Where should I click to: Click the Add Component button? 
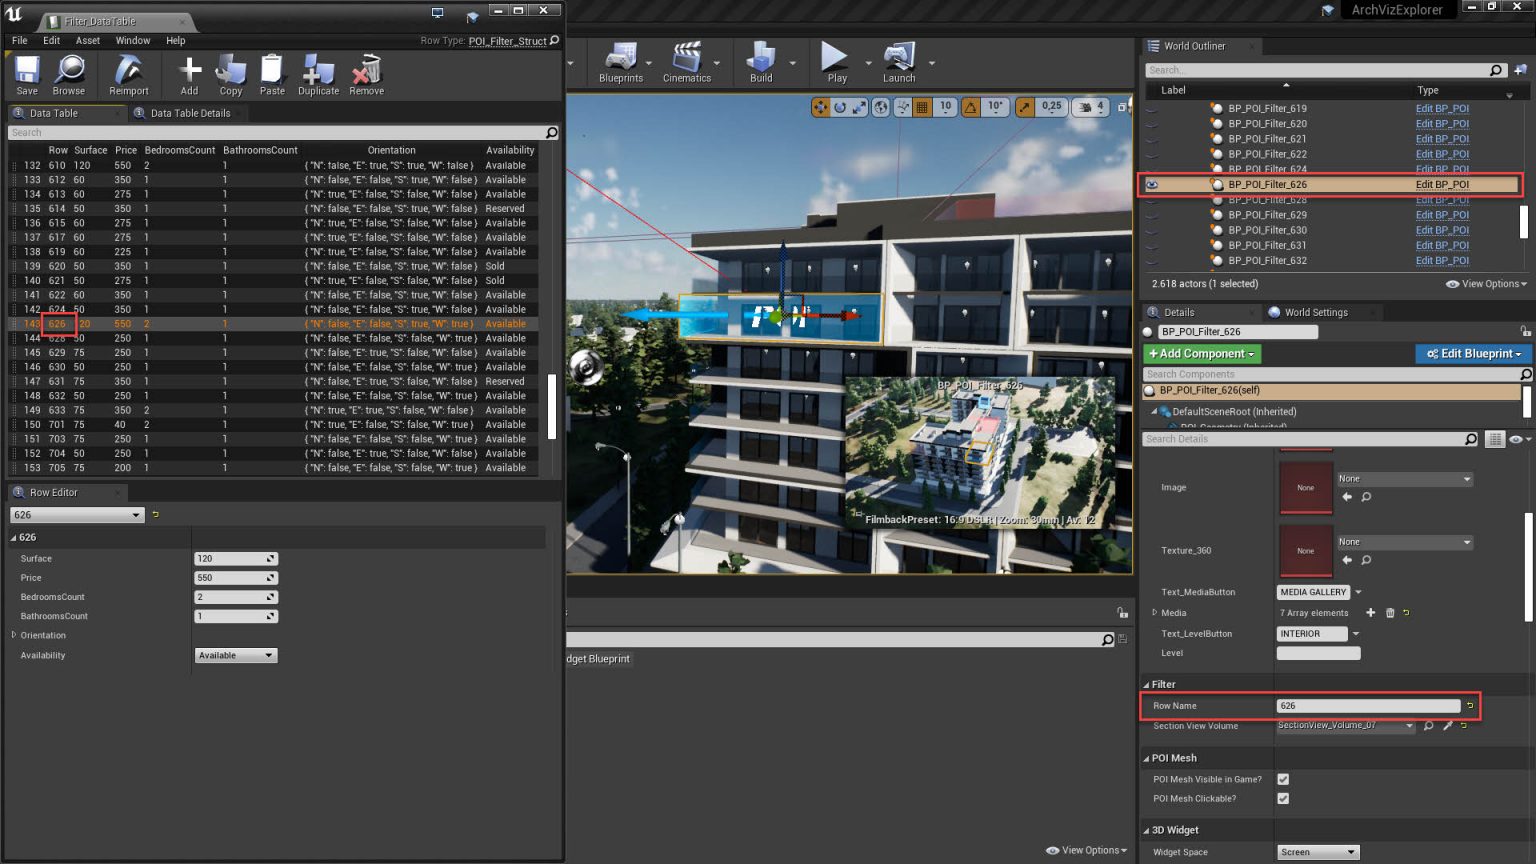(1201, 353)
